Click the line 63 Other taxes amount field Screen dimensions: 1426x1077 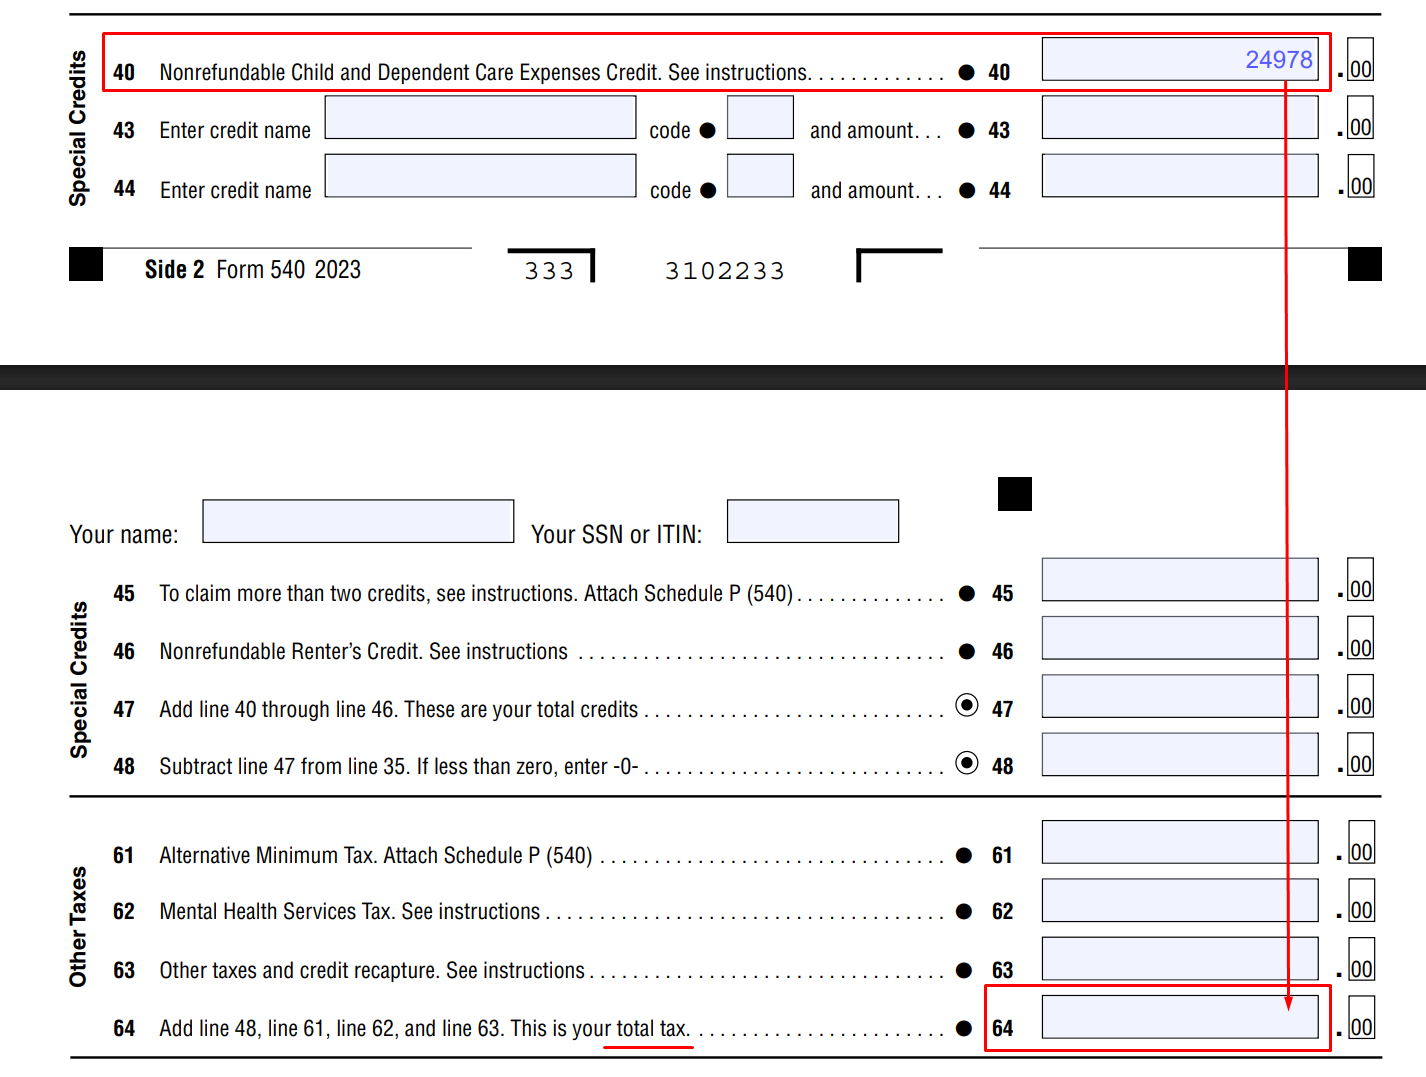click(x=1180, y=958)
